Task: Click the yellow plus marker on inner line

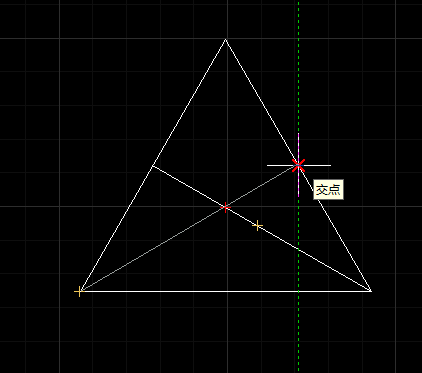Action: 257,226
